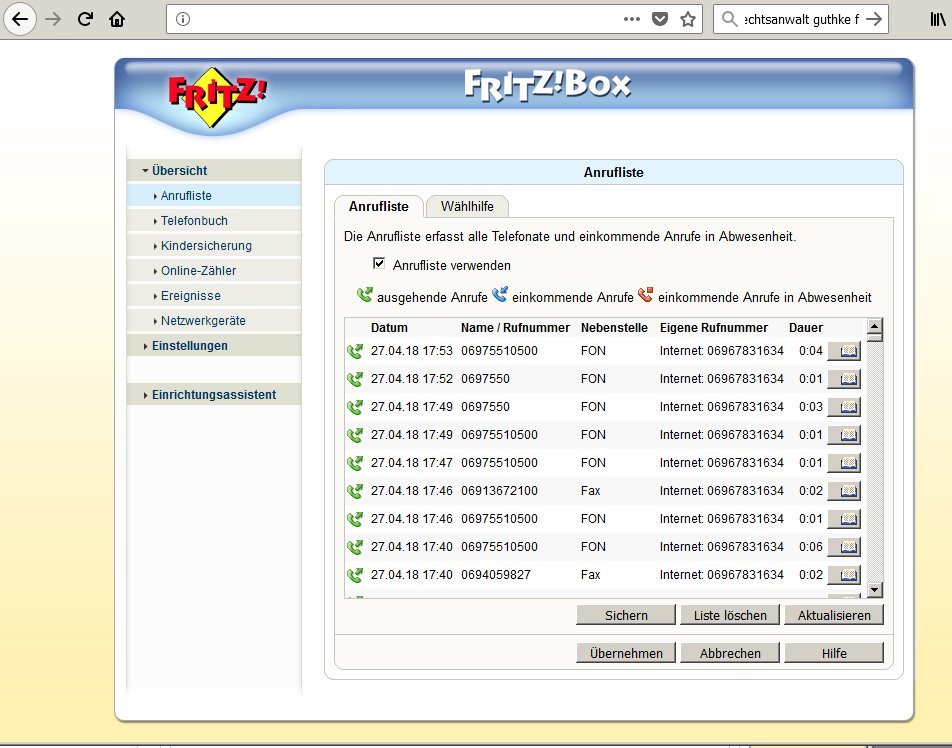Image resolution: width=952 pixels, height=748 pixels.
Task: Save the page to Pocket
Action: coord(660,19)
